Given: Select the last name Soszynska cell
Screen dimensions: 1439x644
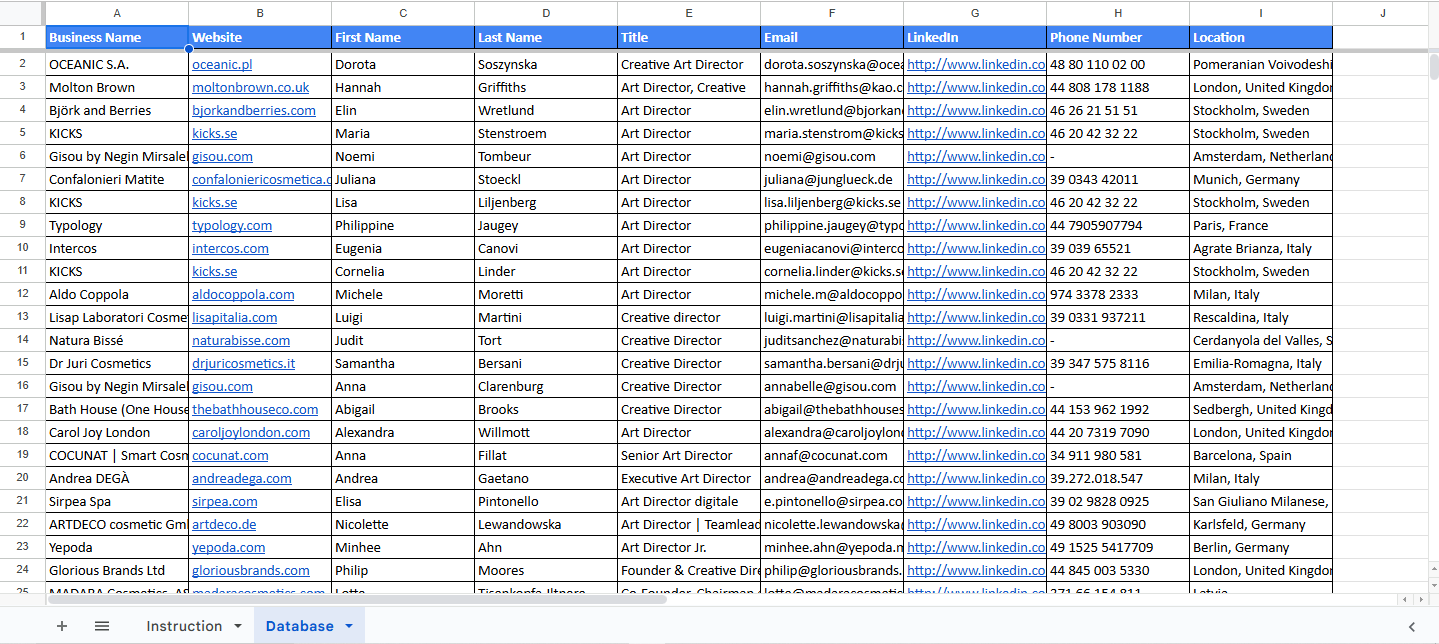Looking at the screenshot, I should [x=546, y=64].
